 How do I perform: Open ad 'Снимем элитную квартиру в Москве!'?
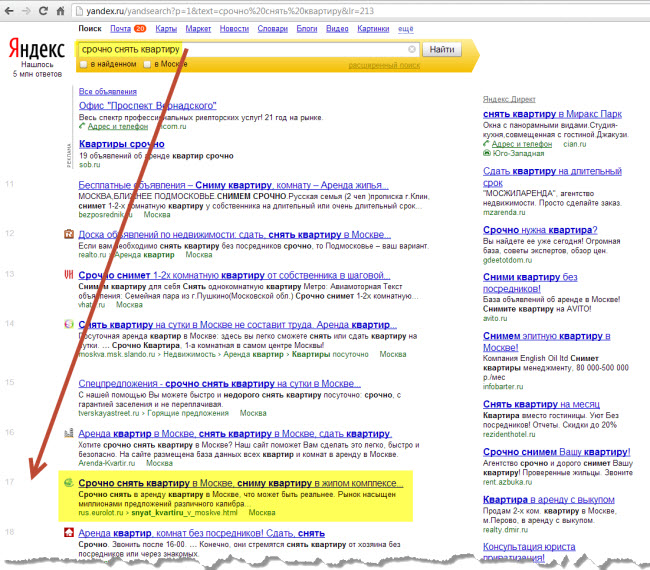[546, 342]
